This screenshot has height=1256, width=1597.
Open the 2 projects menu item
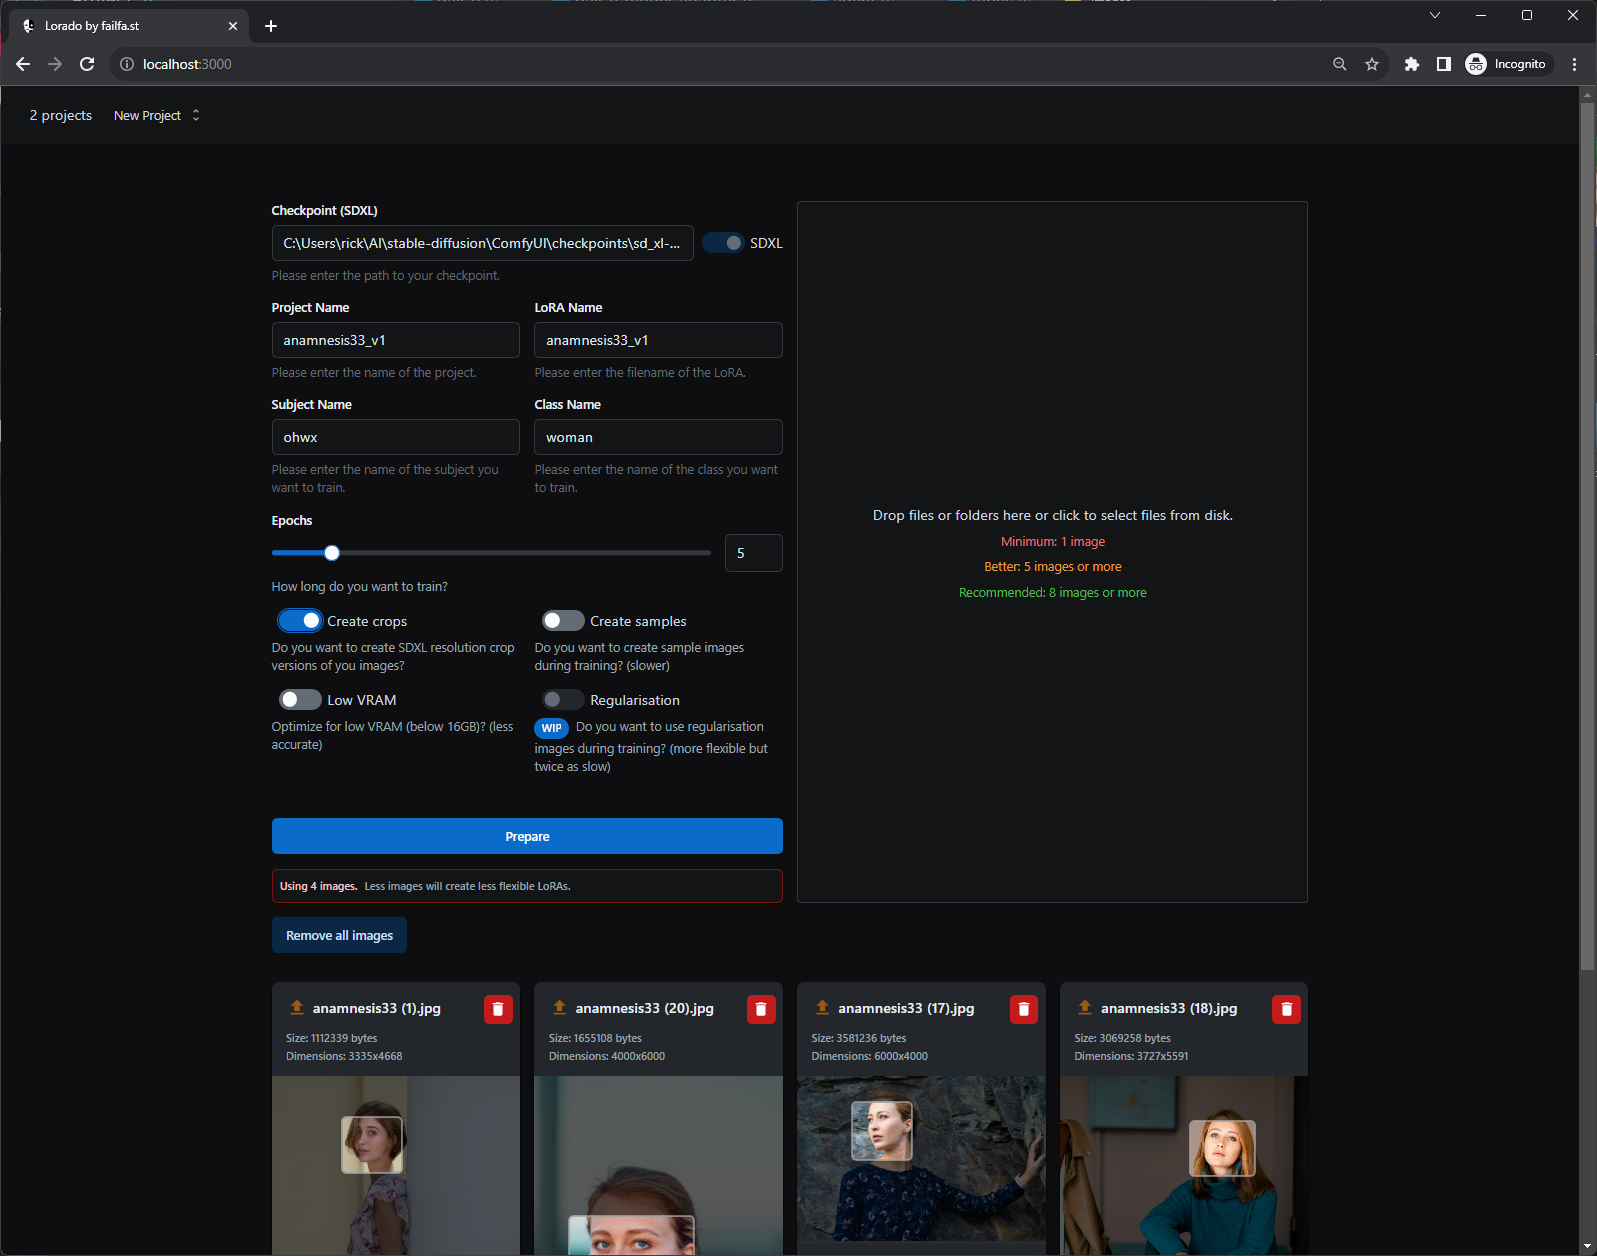(61, 116)
